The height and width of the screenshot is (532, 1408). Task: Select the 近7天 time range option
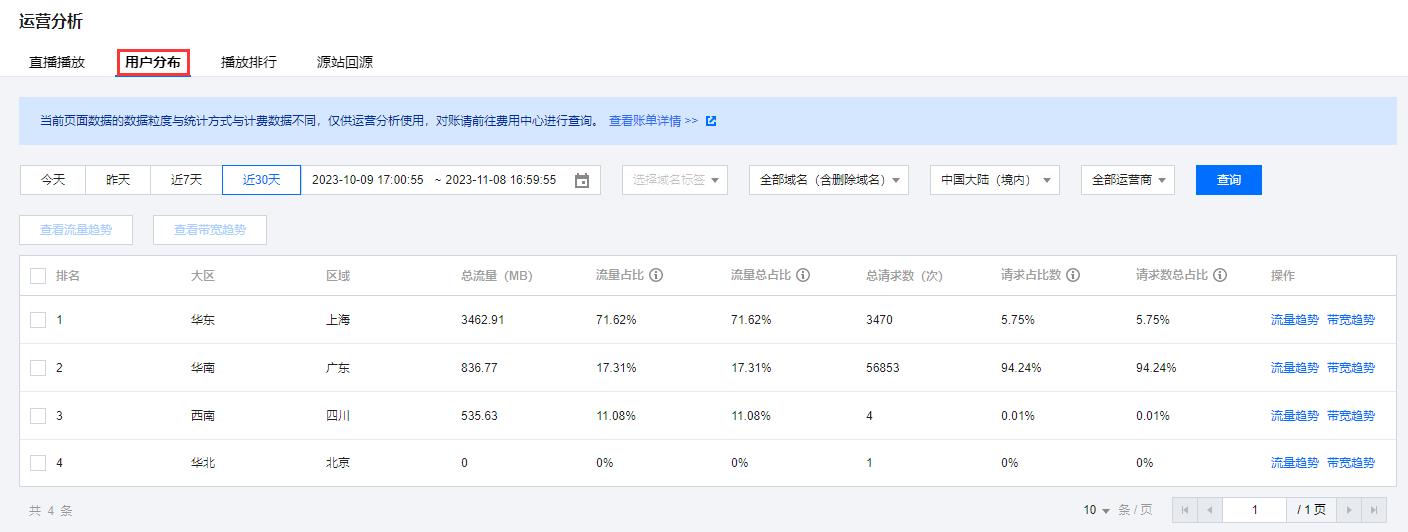186,180
